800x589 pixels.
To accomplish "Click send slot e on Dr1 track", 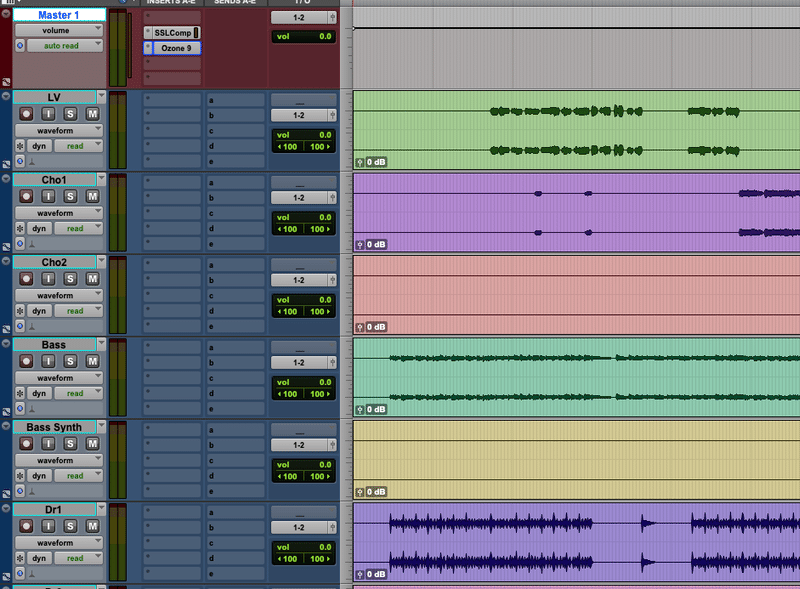I will pyautogui.click(x=236, y=574).
